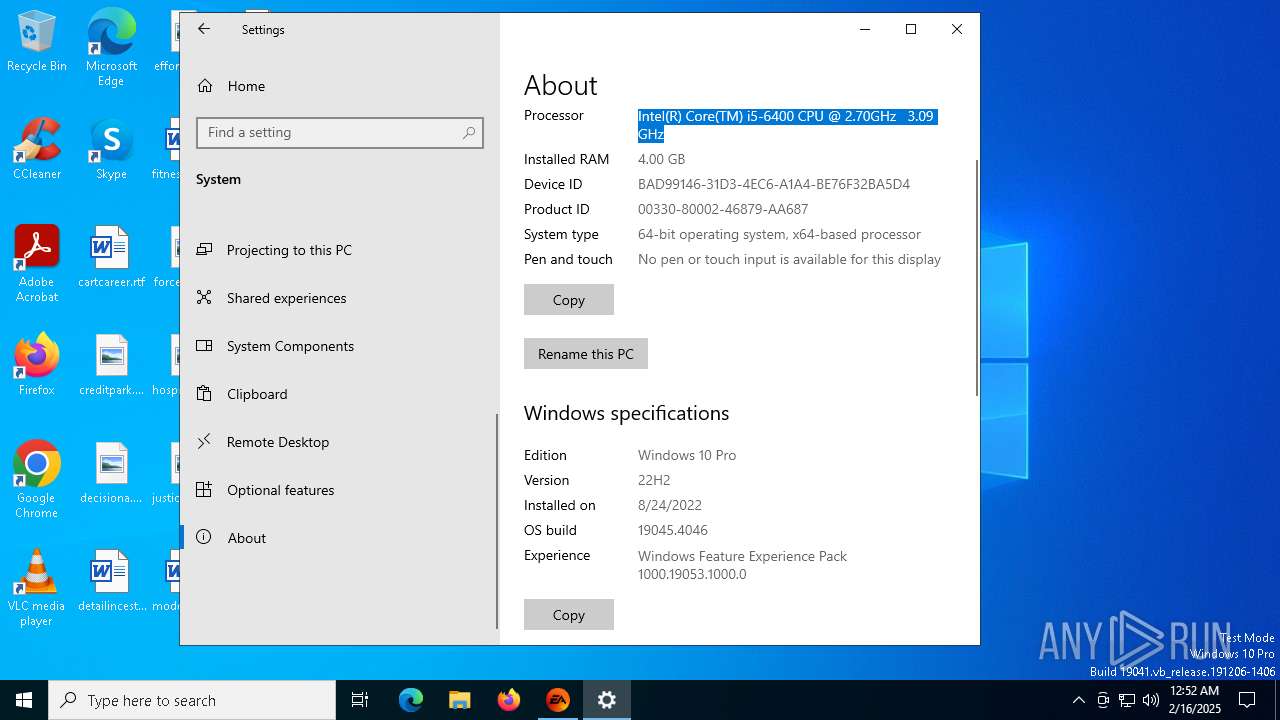Image resolution: width=1280 pixels, height=720 pixels.
Task: Select CCleaner desktop icon
Action: click(x=37, y=150)
